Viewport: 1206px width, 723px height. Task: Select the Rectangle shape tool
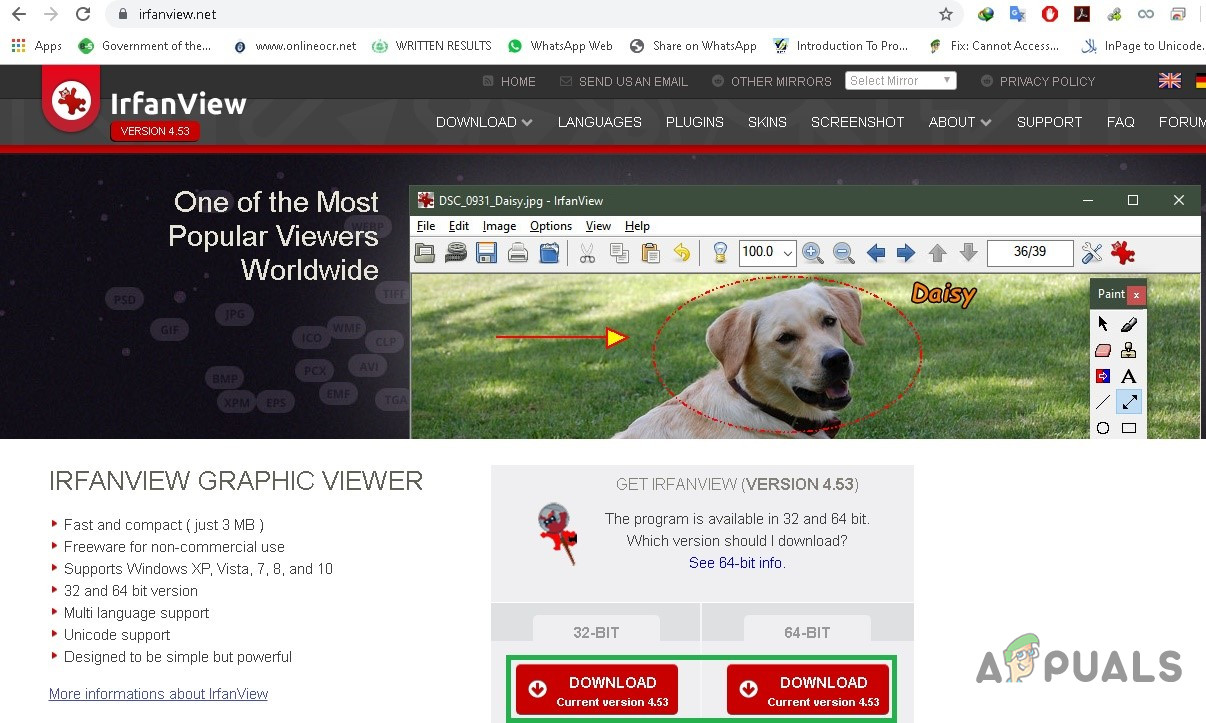point(1129,427)
